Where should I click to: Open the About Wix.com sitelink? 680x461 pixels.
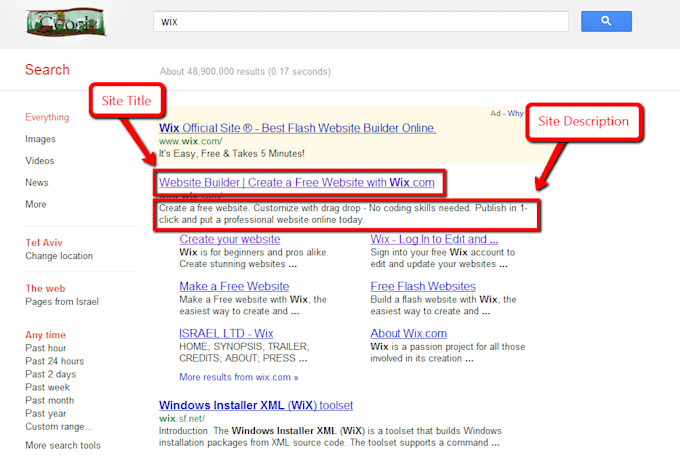pyautogui.click(x=409, y=333)
